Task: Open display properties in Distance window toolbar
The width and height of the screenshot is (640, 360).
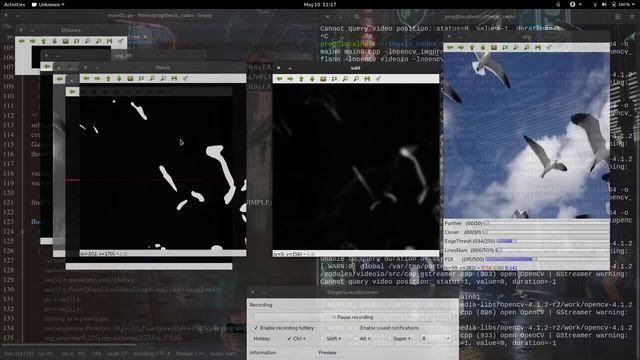Action: (x=120, y=41)
